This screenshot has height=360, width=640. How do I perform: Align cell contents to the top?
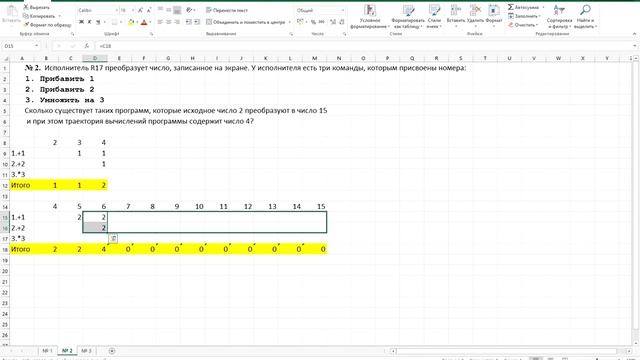tap(160, 10)
